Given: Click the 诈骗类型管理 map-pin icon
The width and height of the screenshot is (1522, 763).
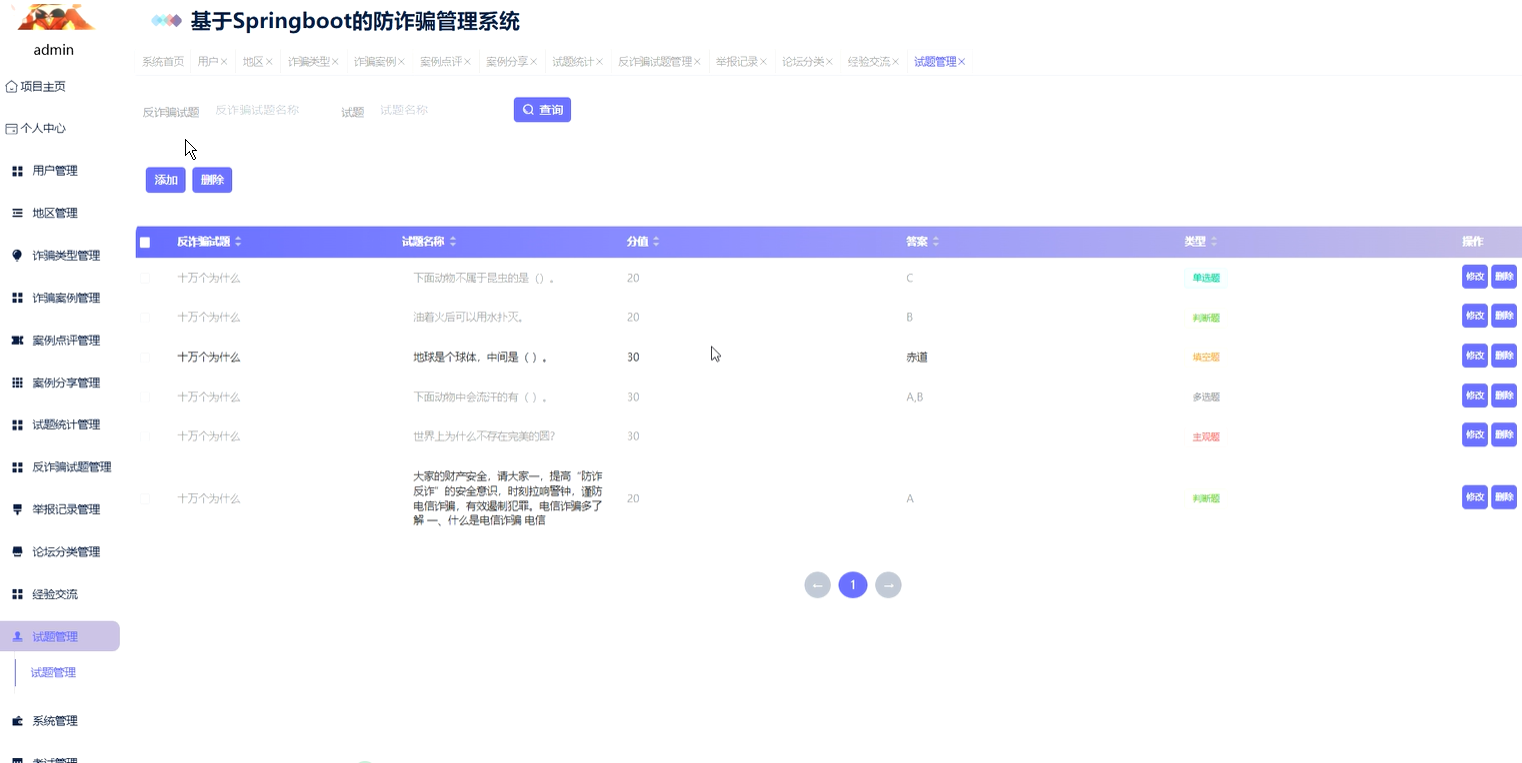Looking at the screenshot, I should (x=17, y=255).
